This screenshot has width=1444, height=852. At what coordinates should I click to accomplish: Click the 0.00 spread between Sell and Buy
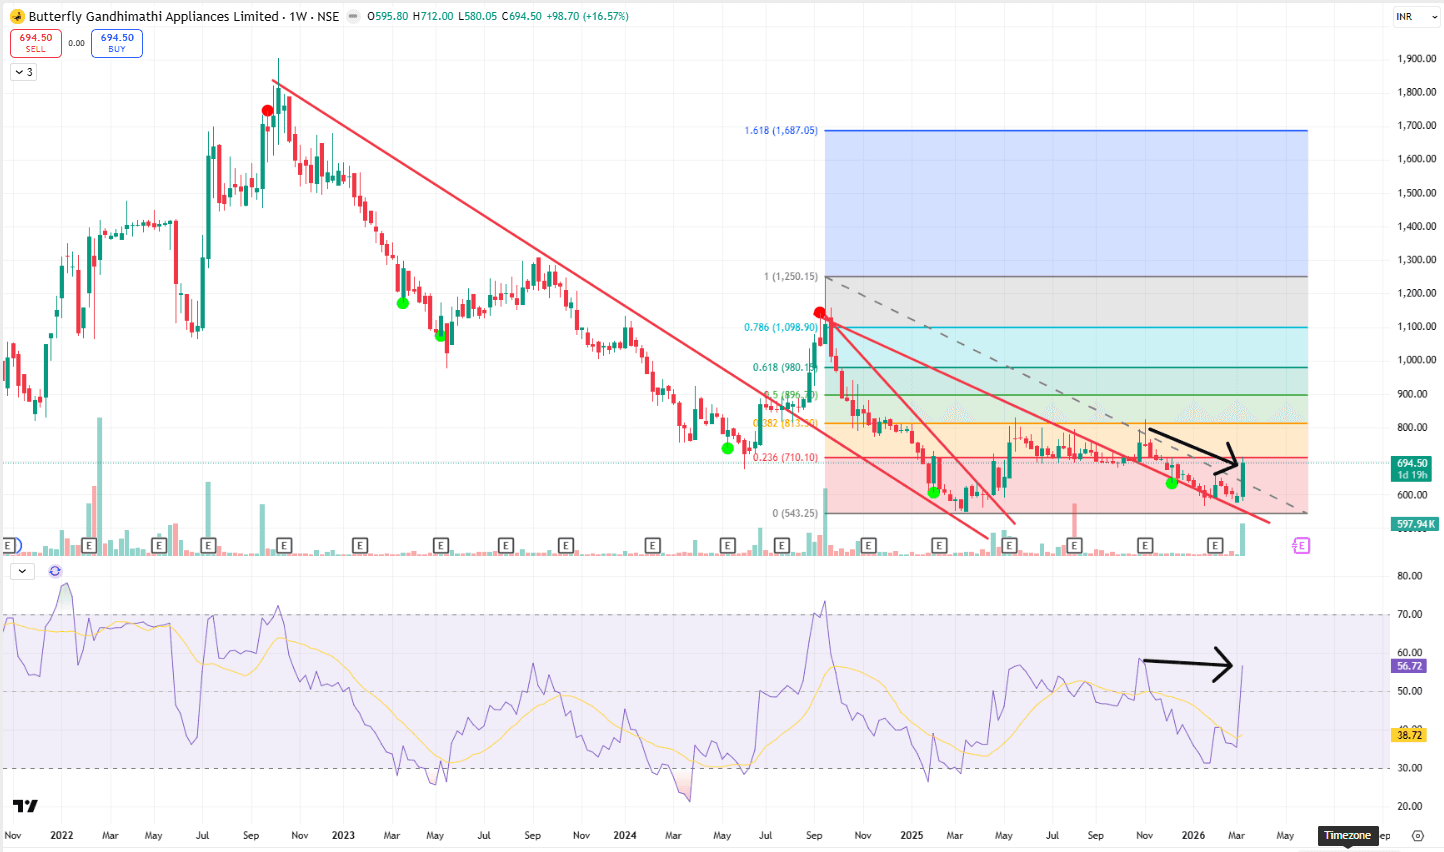[x=76, y=43]
